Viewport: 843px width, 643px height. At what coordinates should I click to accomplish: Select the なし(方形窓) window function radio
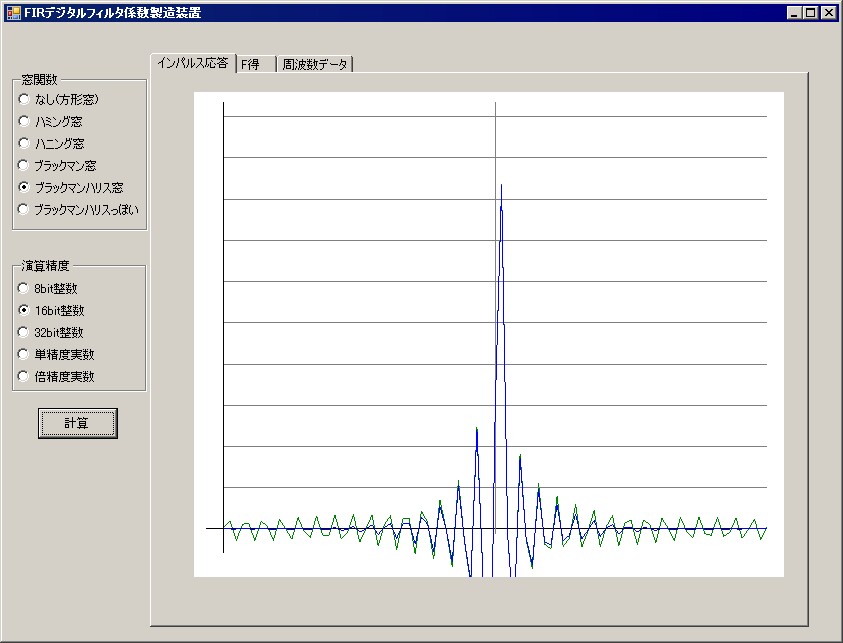tap(59, 99)
